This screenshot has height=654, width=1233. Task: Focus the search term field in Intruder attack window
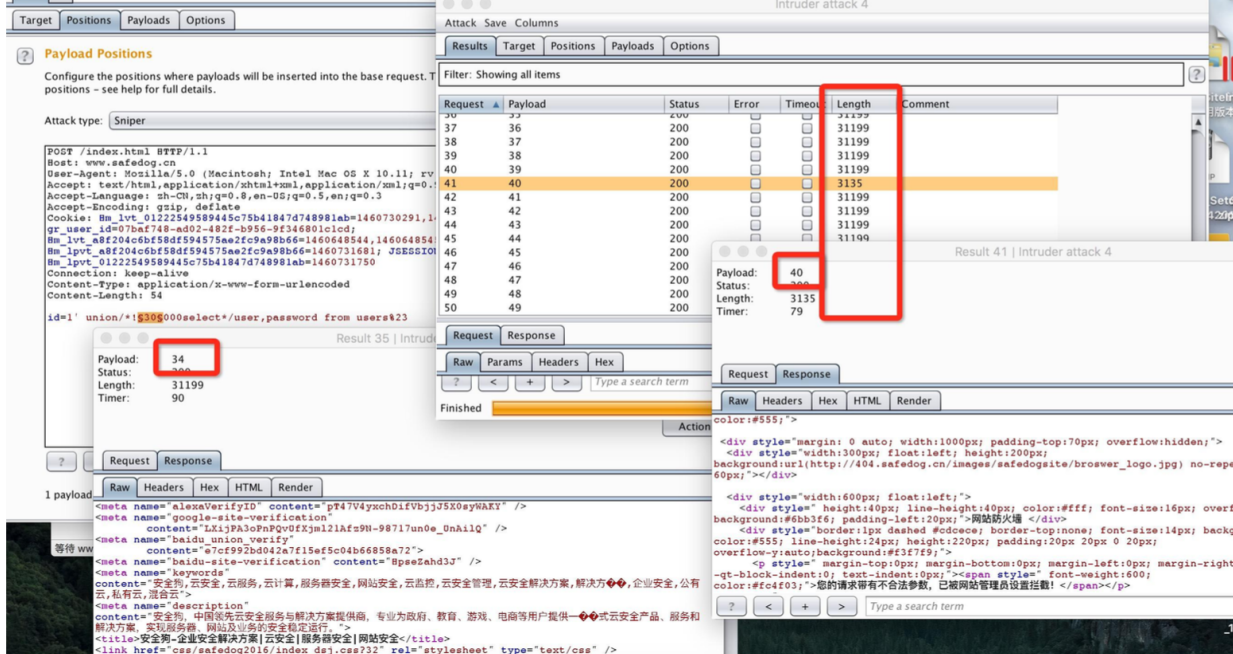(x=651, y=382)
